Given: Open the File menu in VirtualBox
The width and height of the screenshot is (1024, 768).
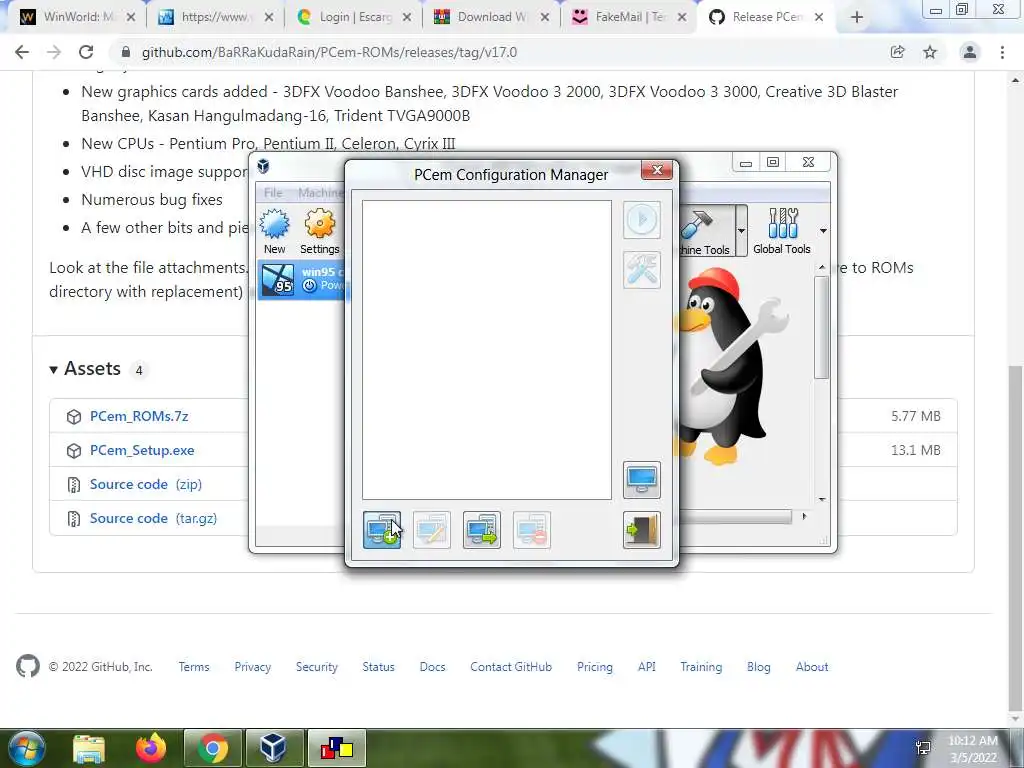Looking at the screenshot, I should point(273,193).
